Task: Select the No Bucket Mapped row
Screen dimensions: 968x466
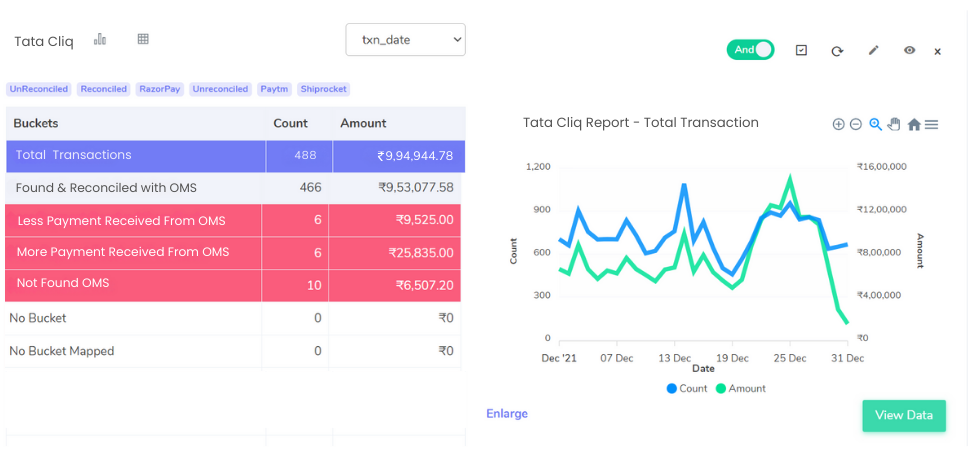Action: point(233,351)
